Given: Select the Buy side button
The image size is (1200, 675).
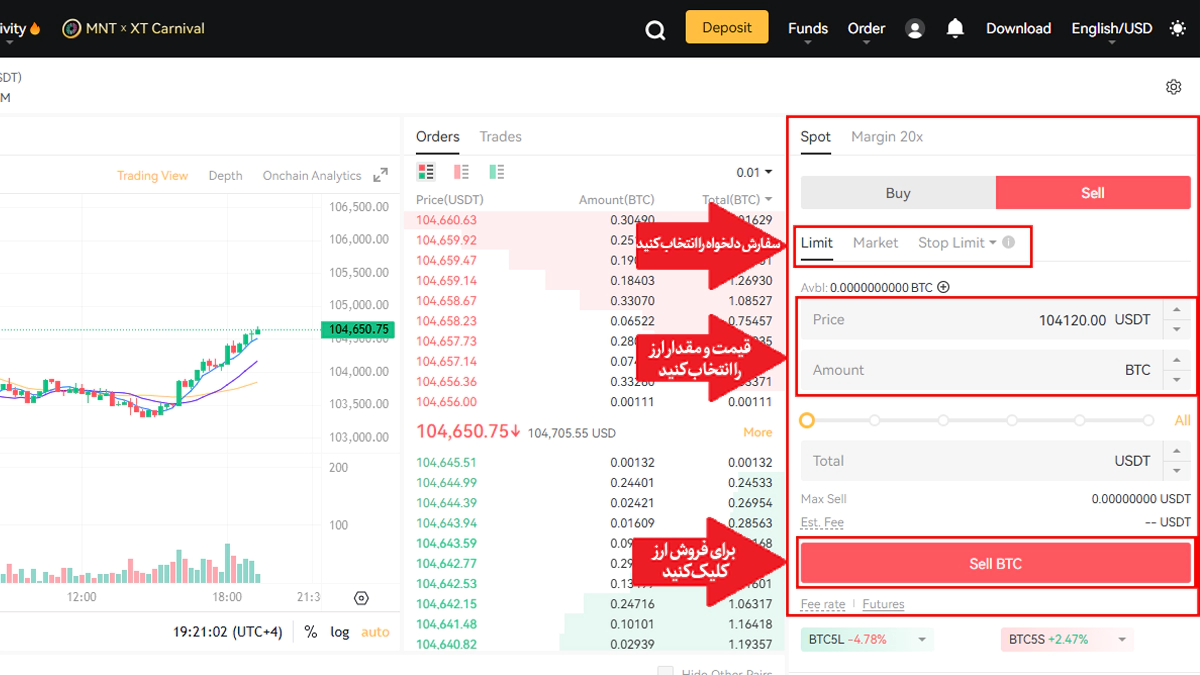Looking at the screenshot, I should click(898, 193).
